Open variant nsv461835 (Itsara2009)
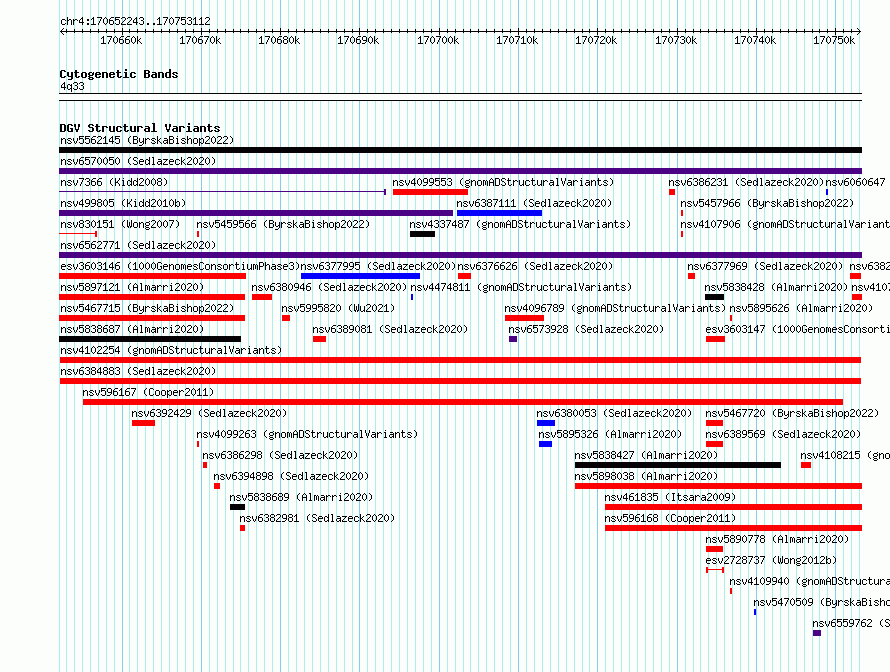This screenshot has width=890, height=672. (670, 497)
